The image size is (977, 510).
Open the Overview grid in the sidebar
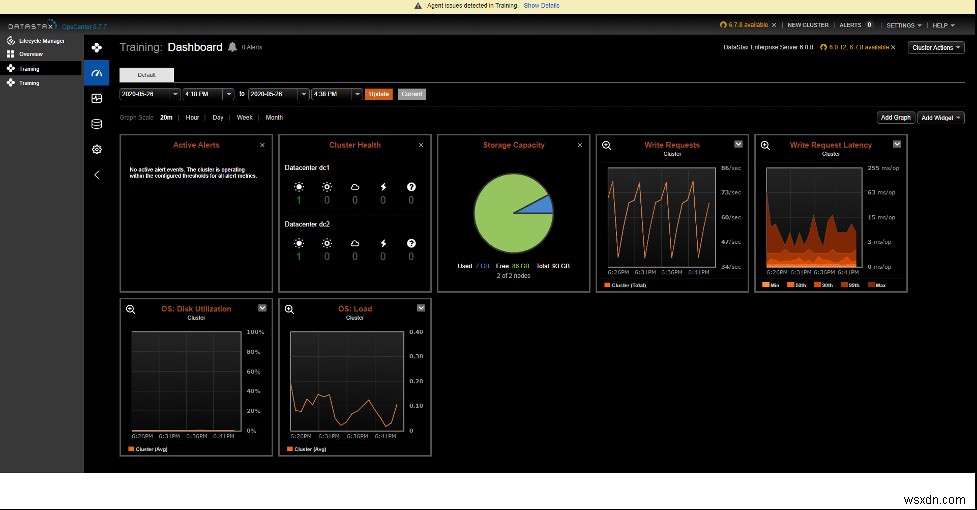[x=25, y=54]
